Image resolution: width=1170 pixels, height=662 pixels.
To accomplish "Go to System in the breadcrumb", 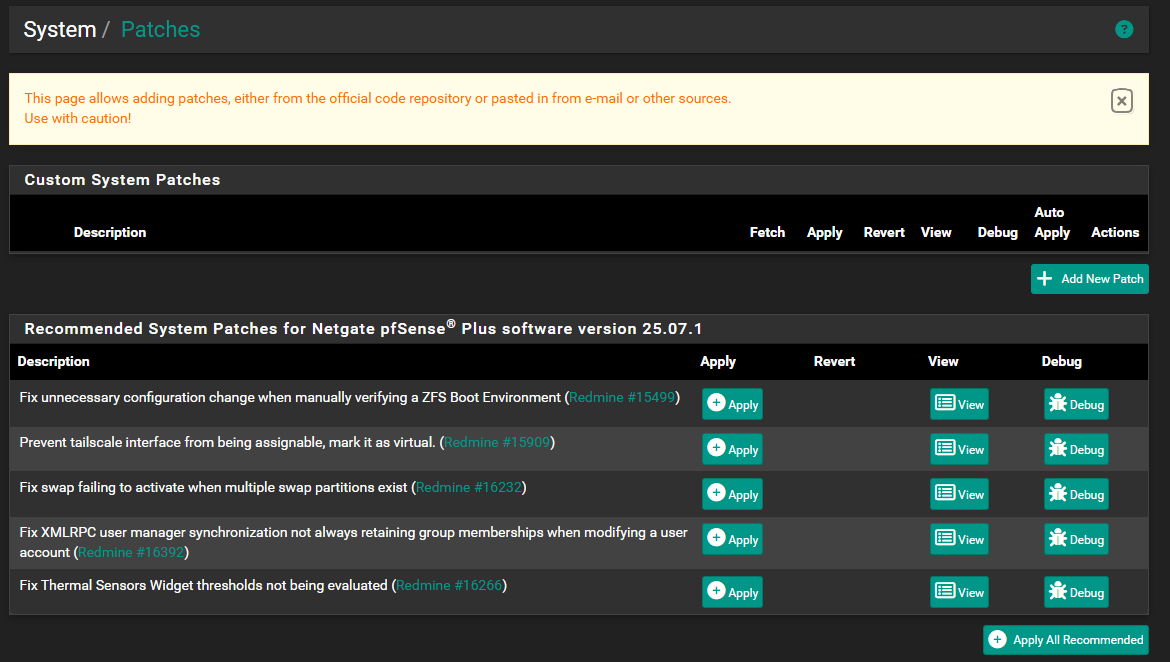I will point(59,30).
